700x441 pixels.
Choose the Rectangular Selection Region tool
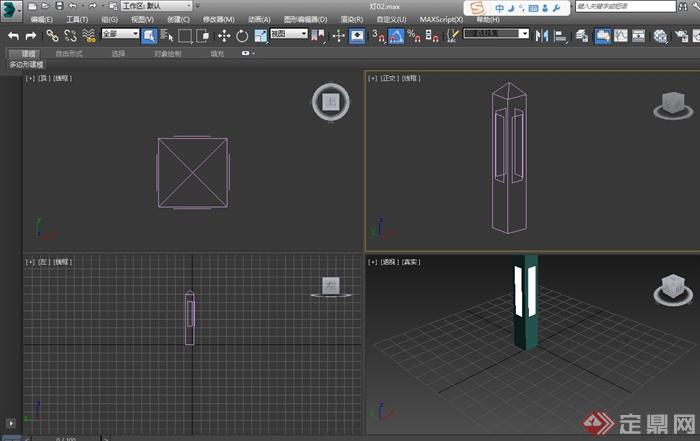185,35
